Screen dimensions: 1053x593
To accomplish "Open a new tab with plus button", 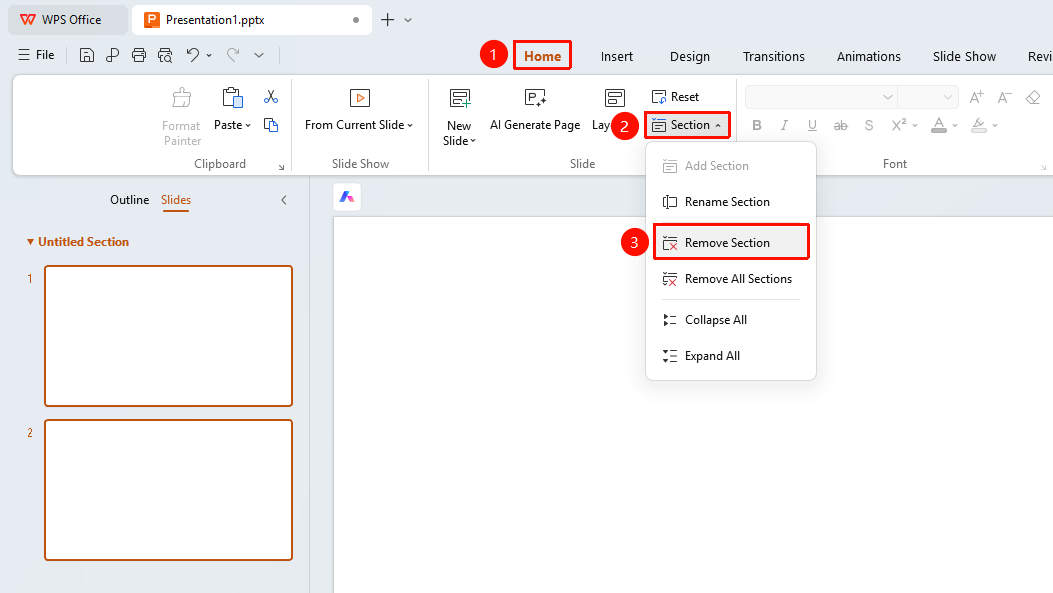I will [x=387, y=19].
